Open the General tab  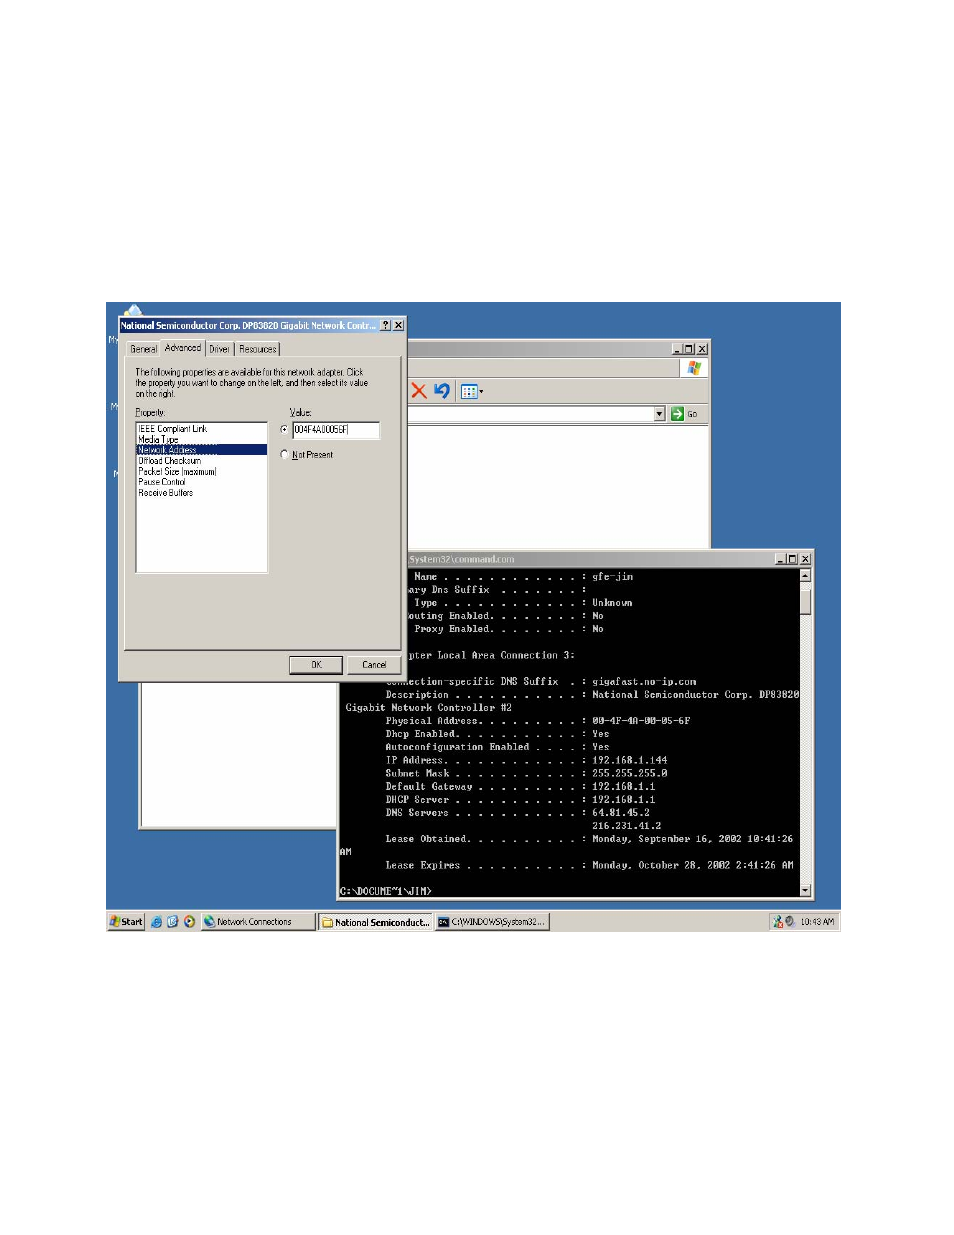(143, 349)
